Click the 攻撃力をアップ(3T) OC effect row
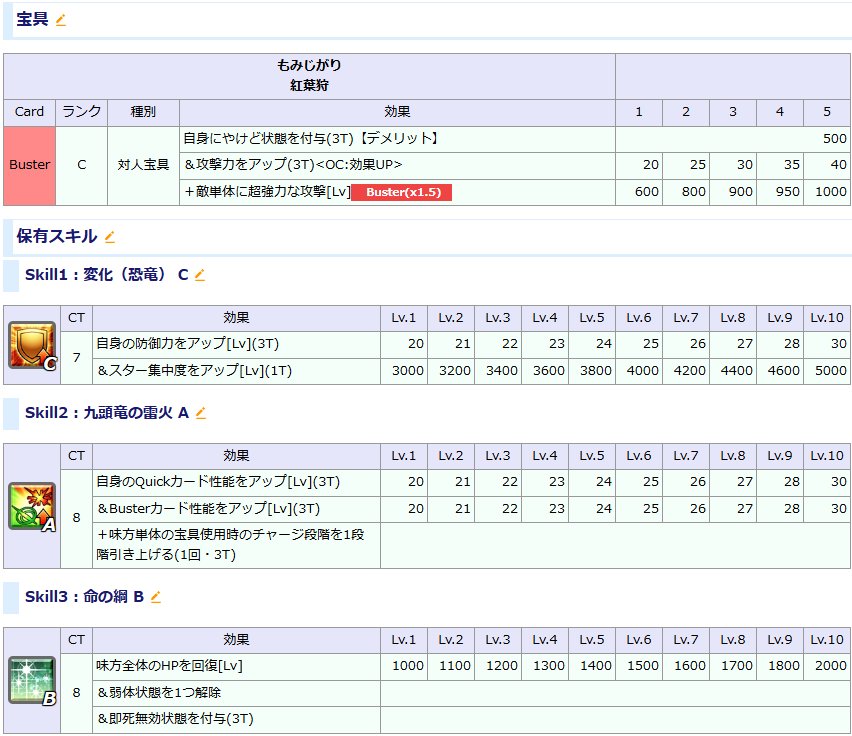This screenshot has width=852, height=736. 397,165
